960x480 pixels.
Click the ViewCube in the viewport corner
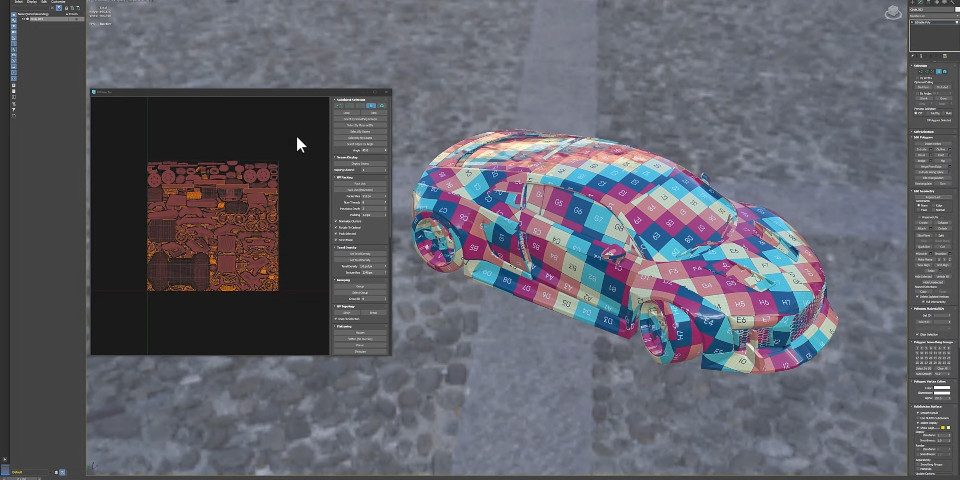[892, 12]
